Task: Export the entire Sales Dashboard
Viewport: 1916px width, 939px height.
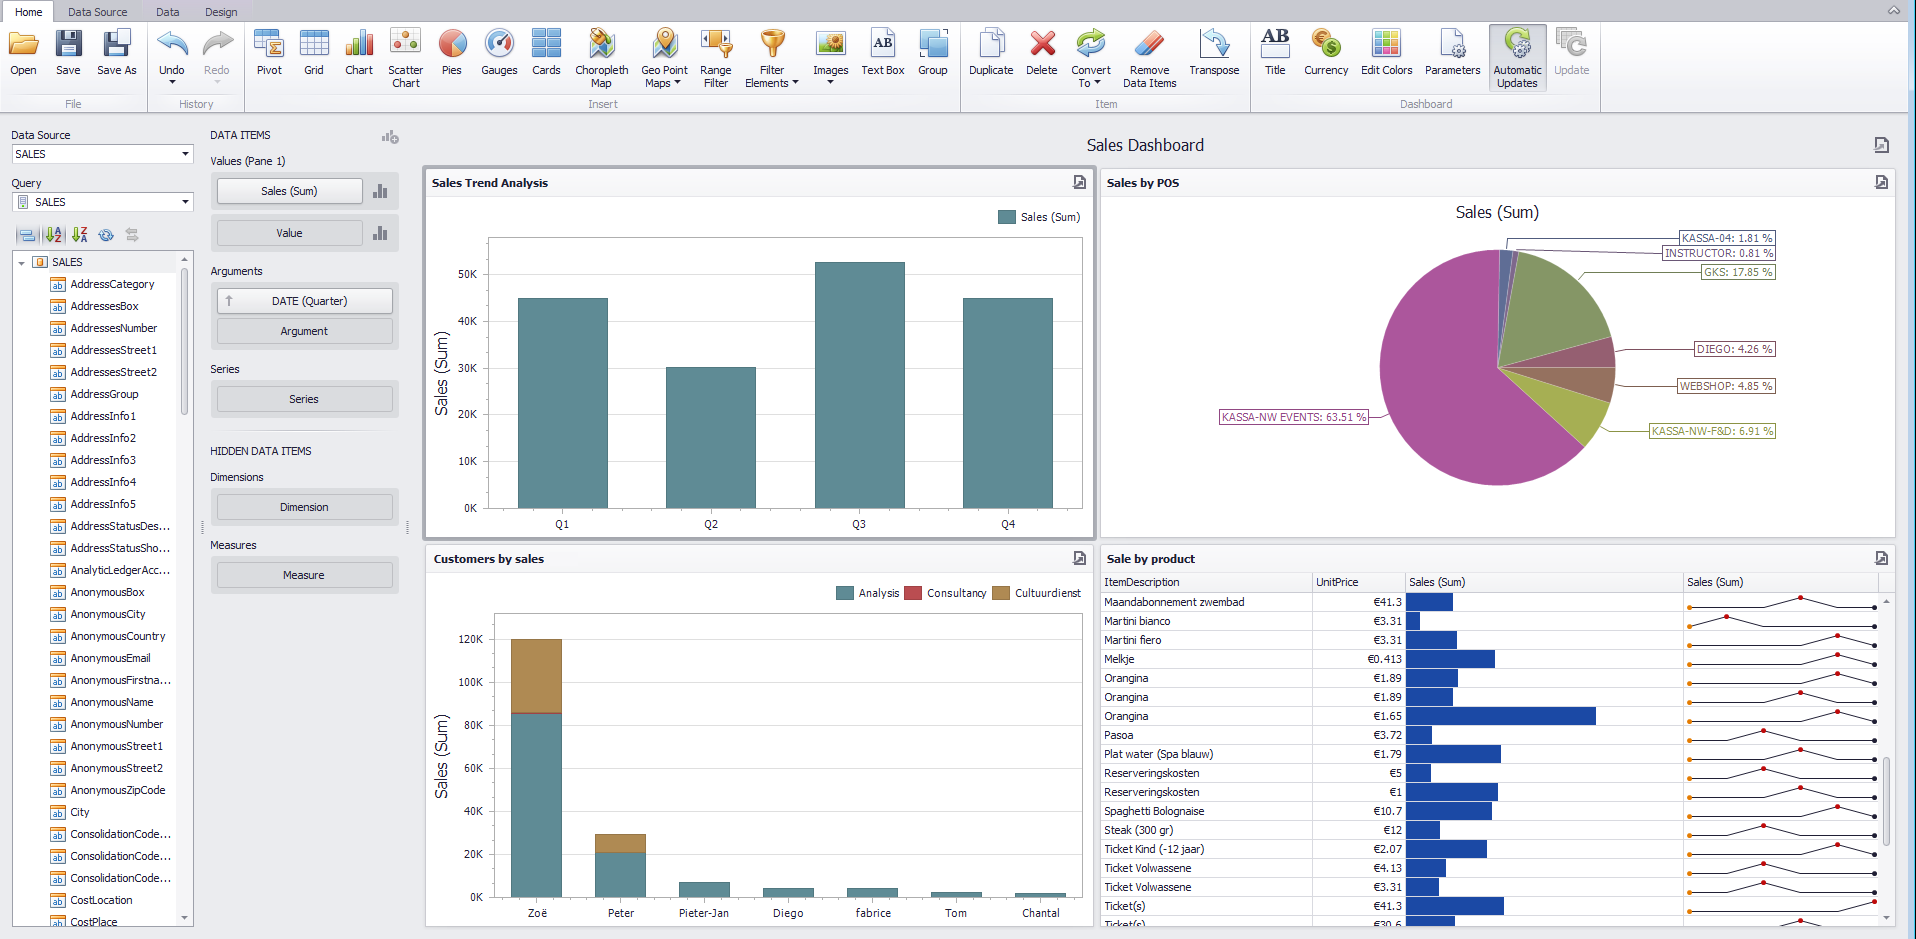Action: [x=1881, y=145]
